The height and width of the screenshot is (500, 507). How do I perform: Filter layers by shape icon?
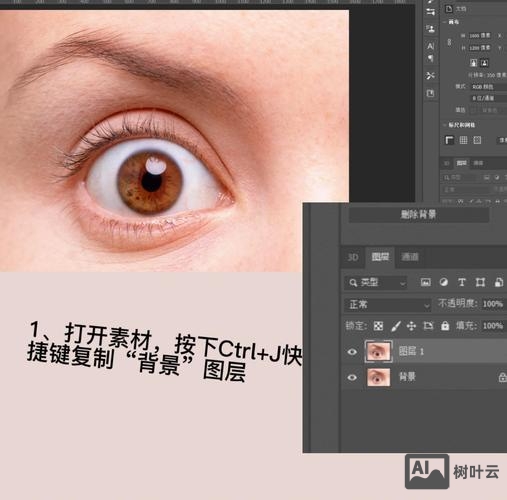[480, 283]
